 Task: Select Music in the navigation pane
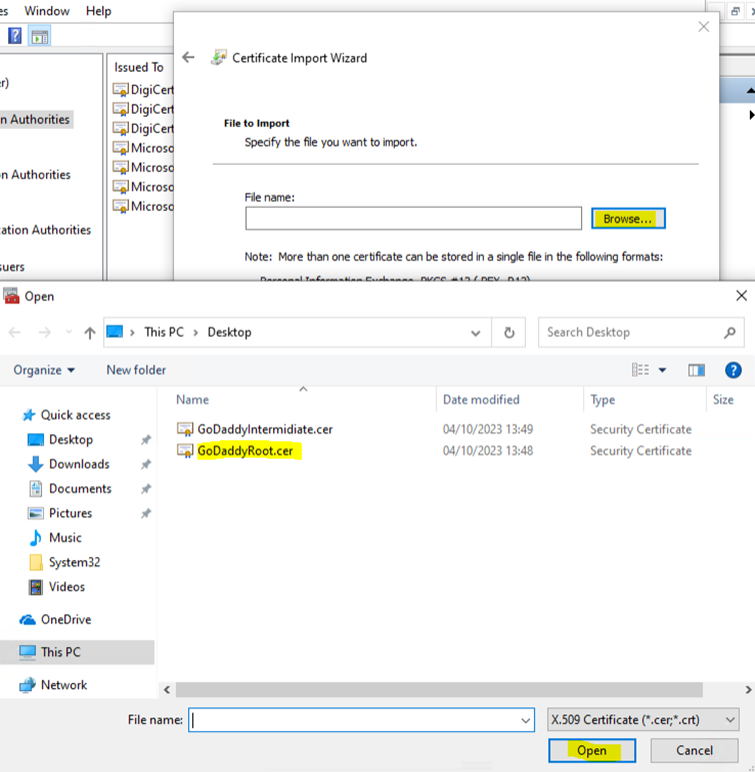[65, 538]
